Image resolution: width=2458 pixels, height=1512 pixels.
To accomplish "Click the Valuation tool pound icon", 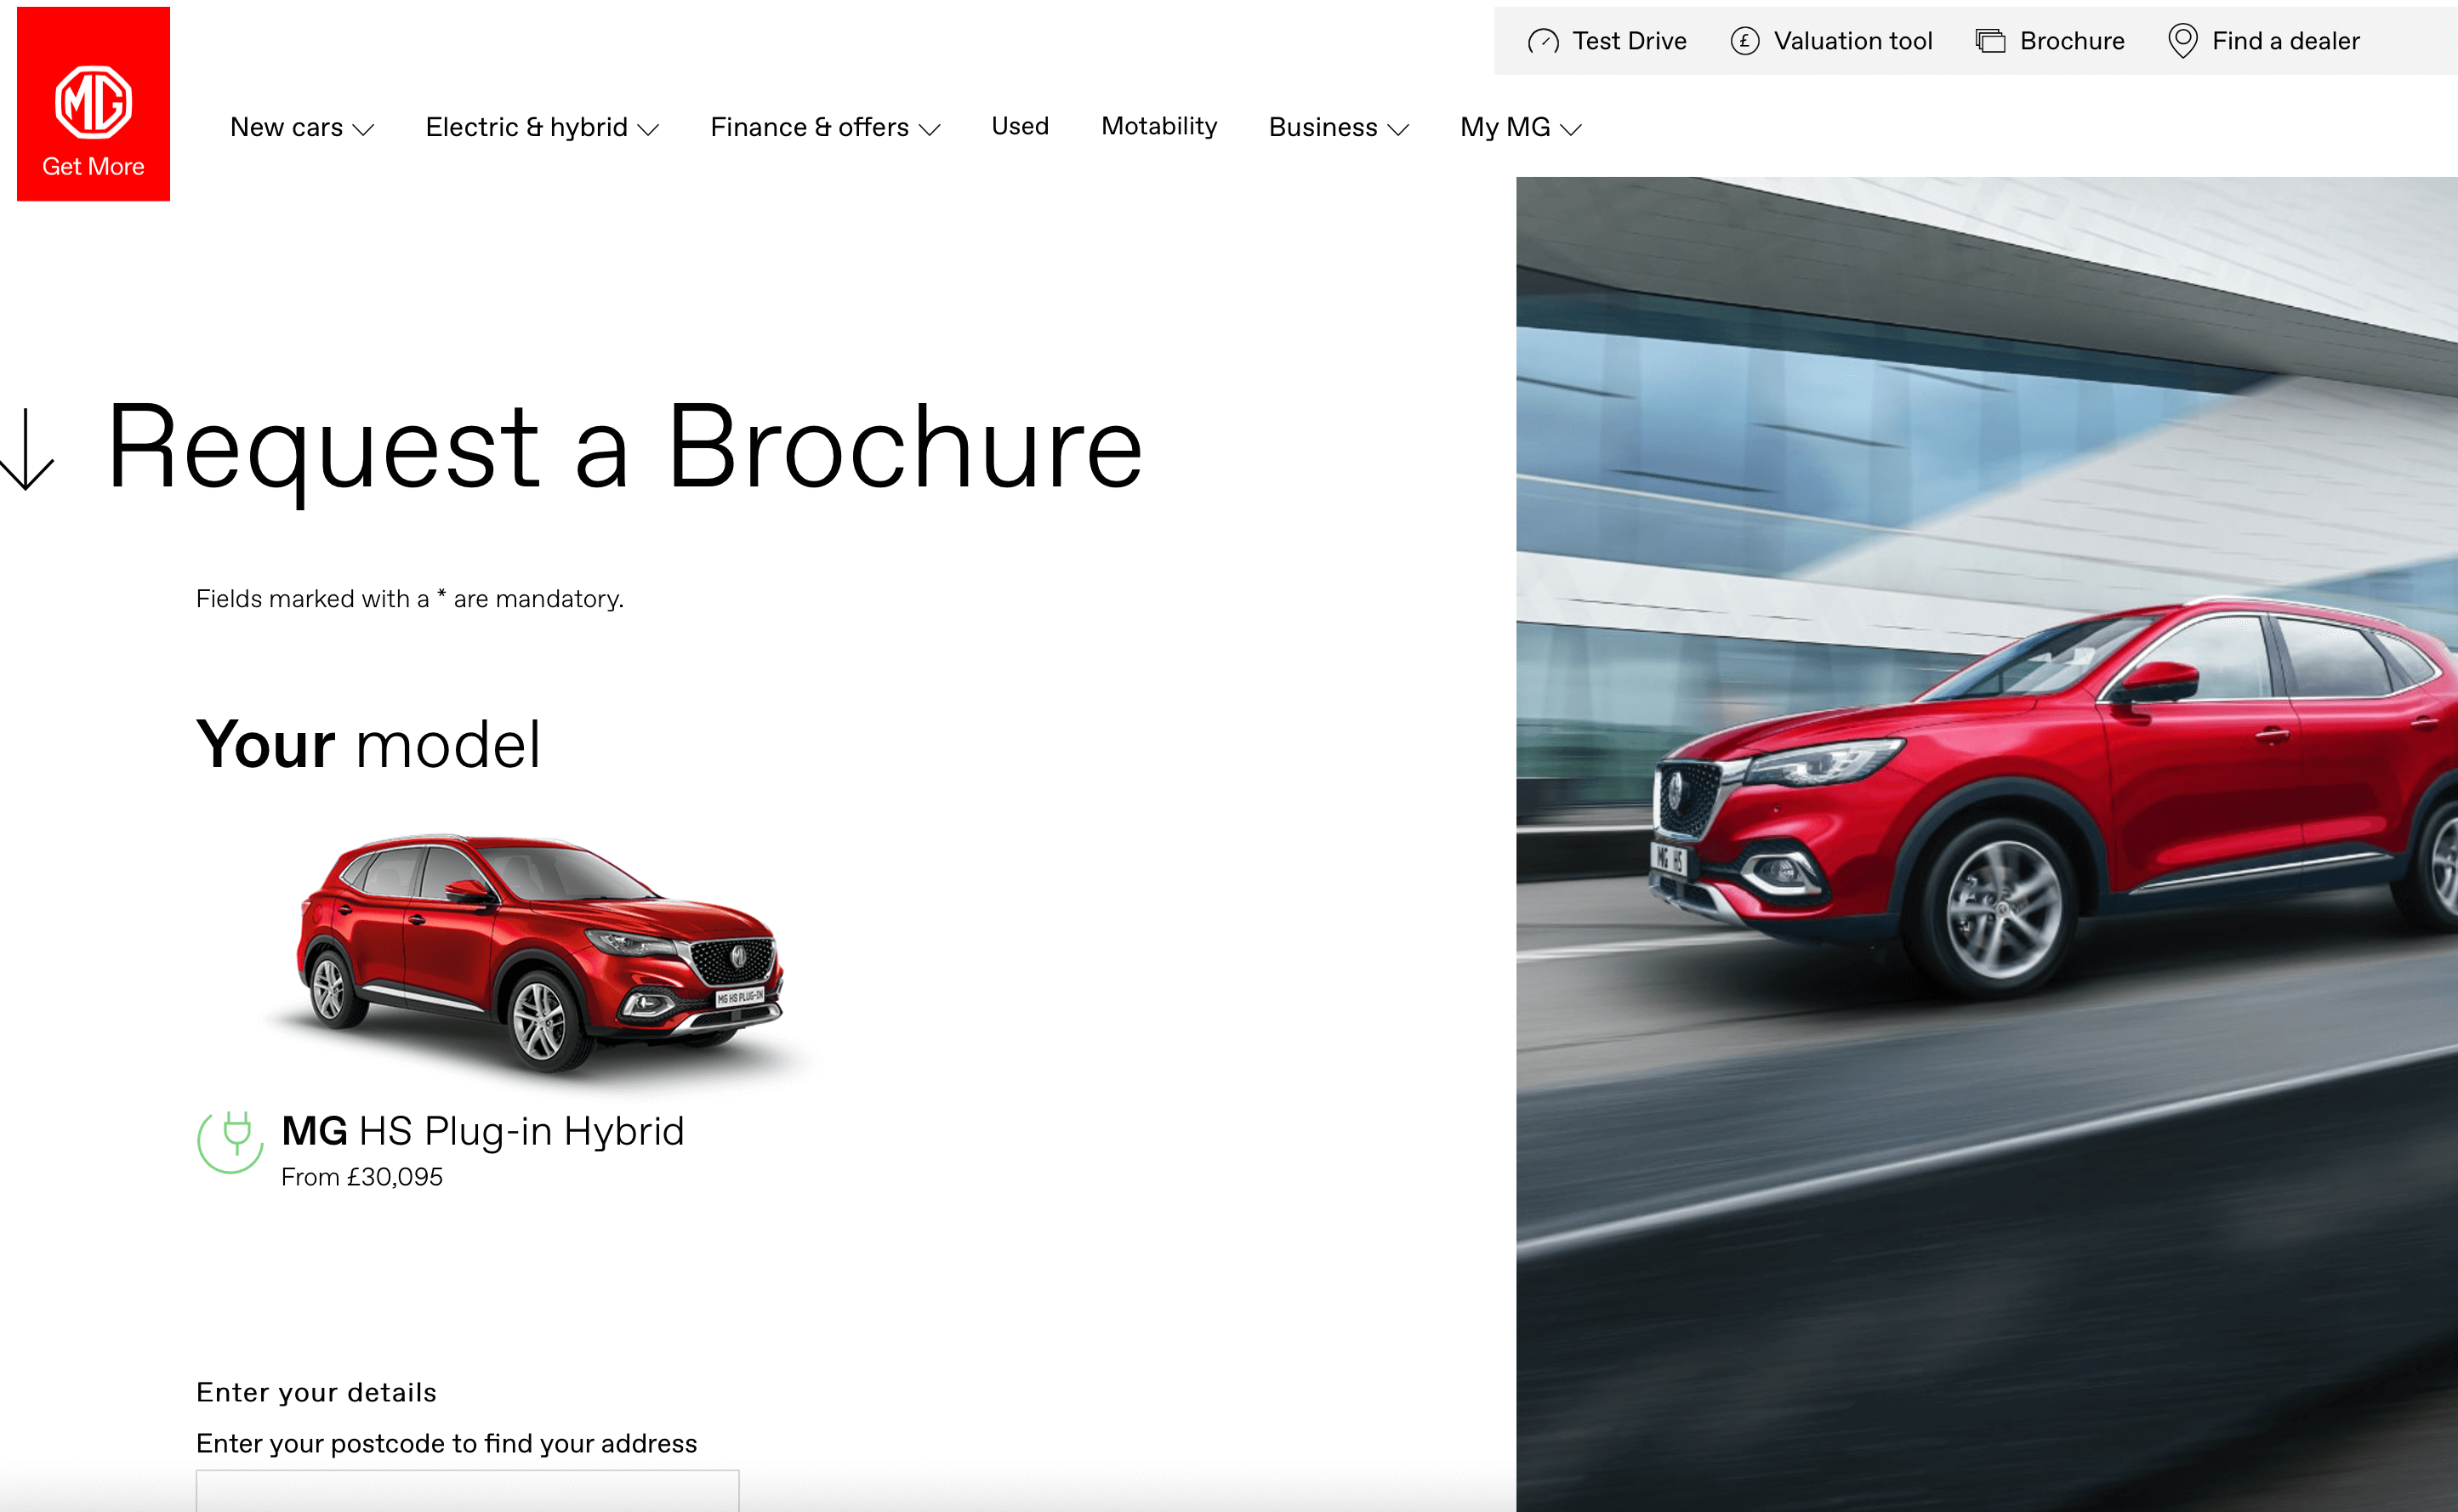I will pos(1745,41).
